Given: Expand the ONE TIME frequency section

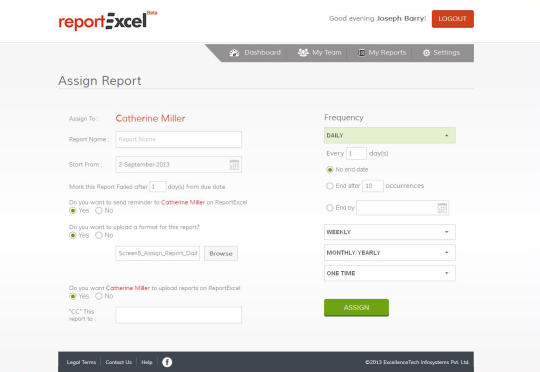Looking at the screenshot, I should click(x=390, y=273).
